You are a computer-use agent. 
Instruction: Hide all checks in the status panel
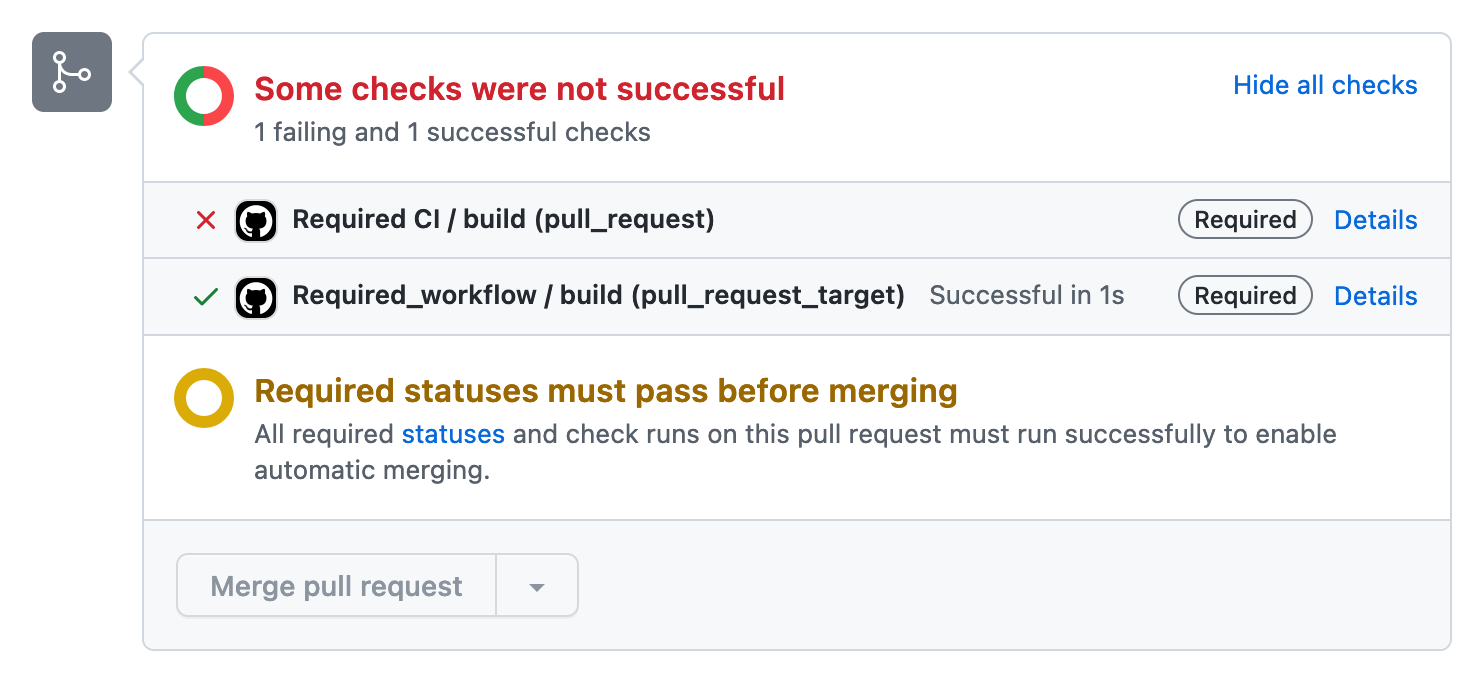pyautogui.click(x=1325, y=85)
